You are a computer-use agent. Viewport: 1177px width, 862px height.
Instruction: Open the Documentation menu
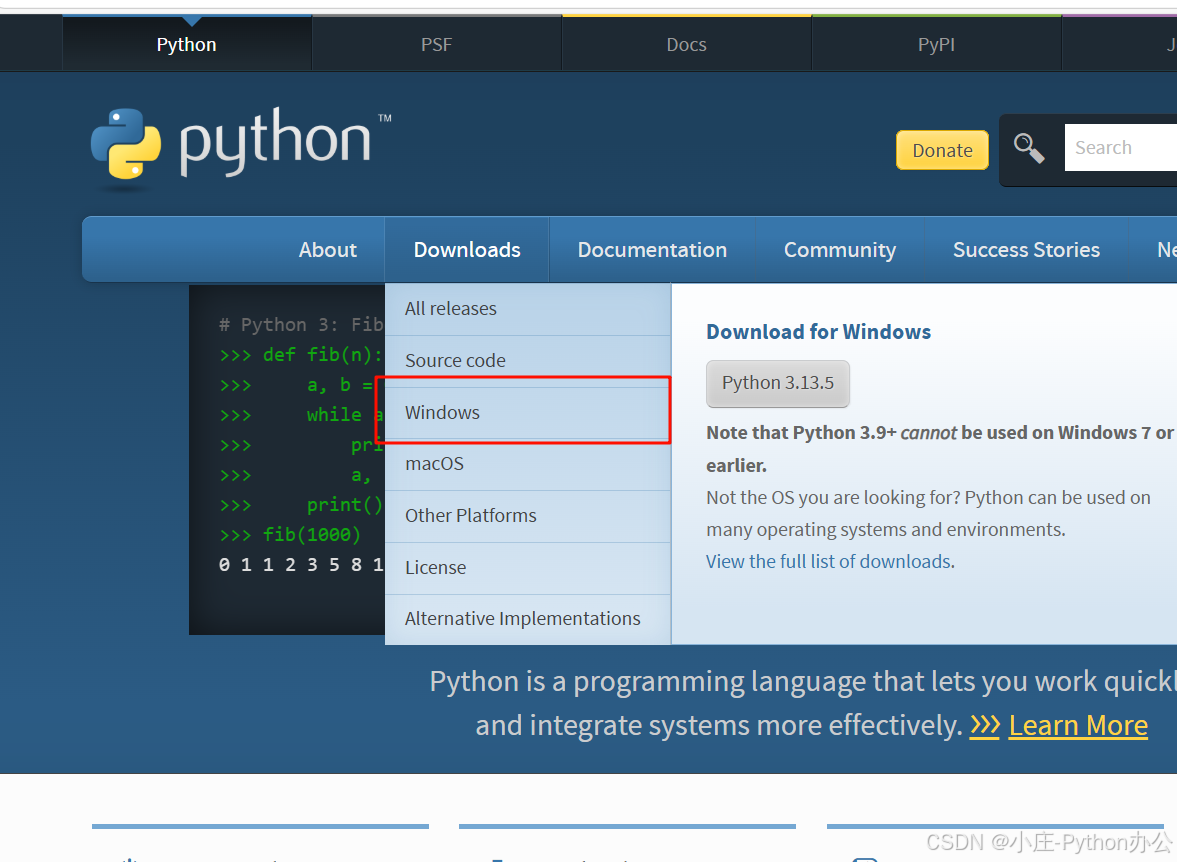pyautogui.click(x=652, y=249)
